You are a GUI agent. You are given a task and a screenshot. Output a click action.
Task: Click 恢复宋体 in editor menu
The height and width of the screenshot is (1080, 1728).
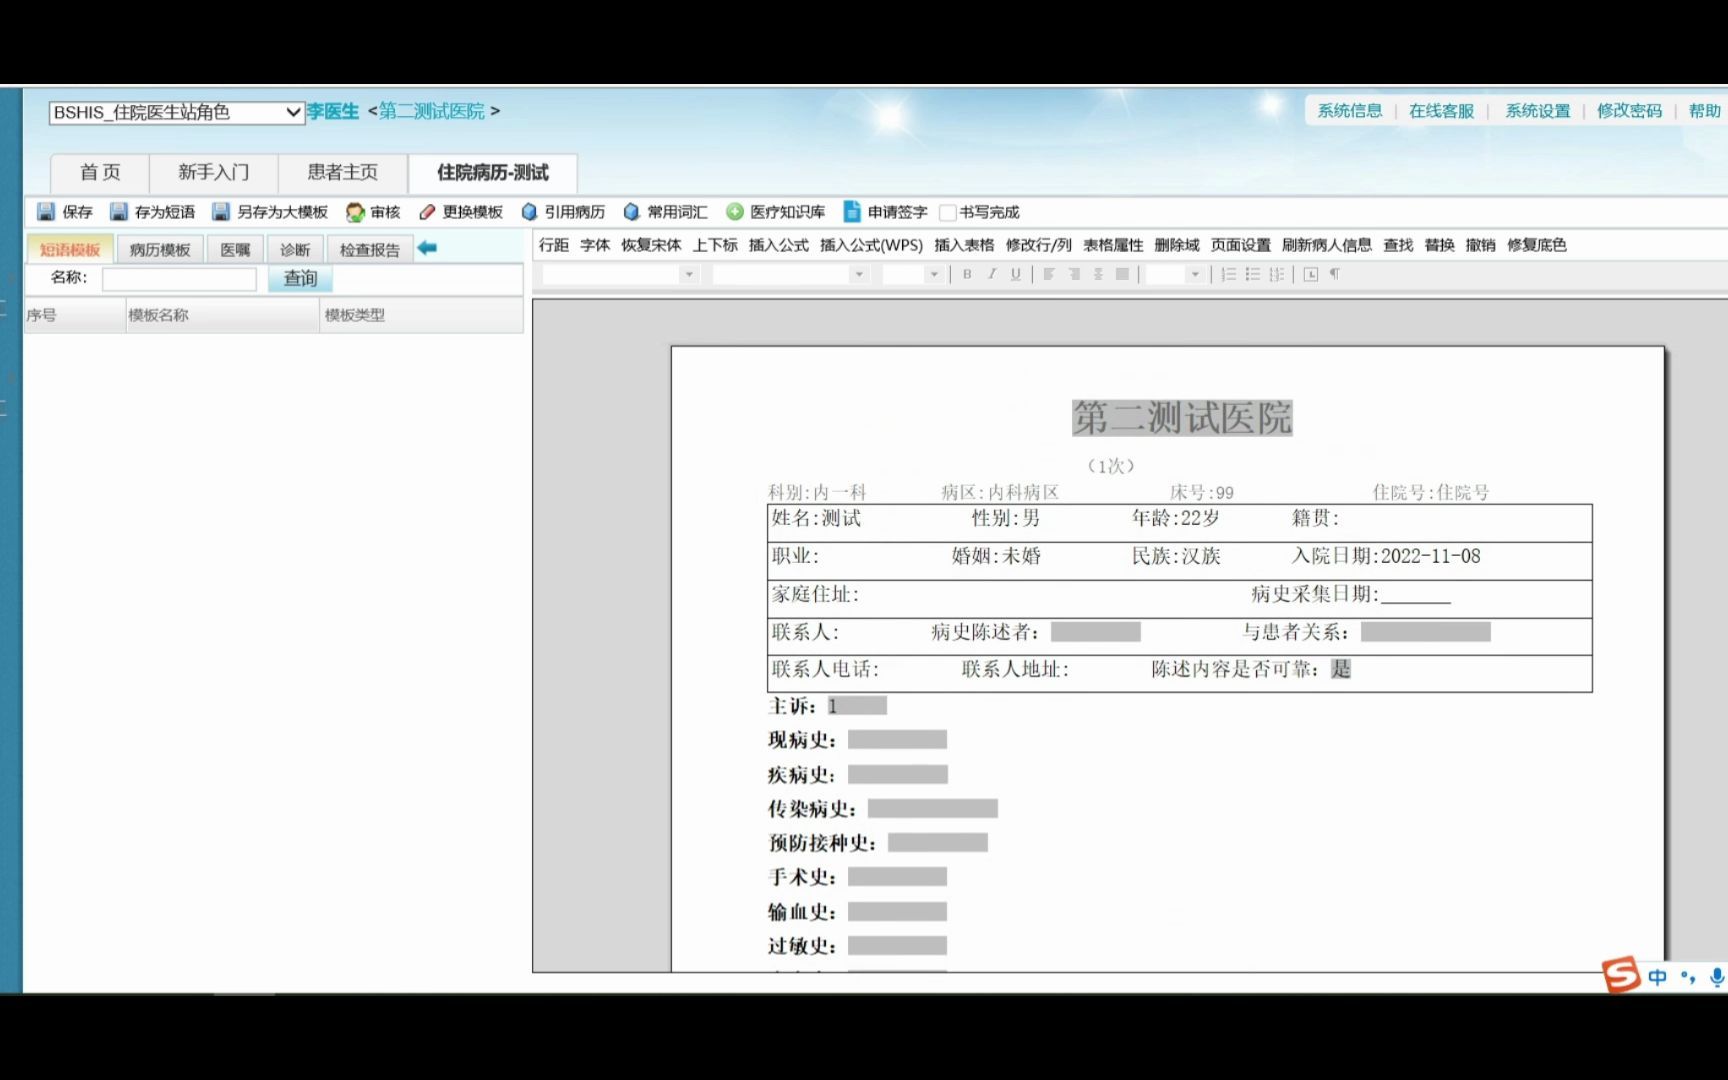coord(651,245)
